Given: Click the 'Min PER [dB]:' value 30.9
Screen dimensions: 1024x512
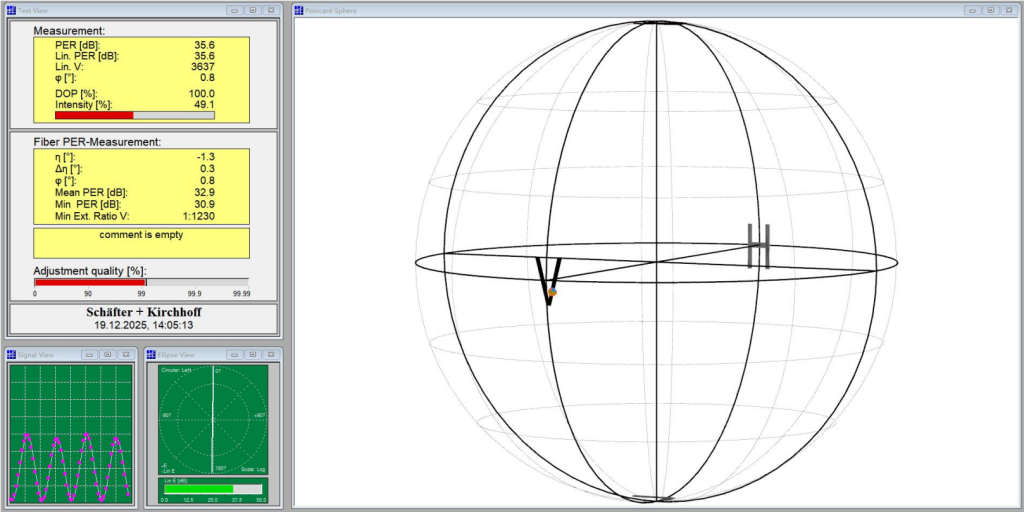Looking at the screenshot, I should tap(204, 204).
